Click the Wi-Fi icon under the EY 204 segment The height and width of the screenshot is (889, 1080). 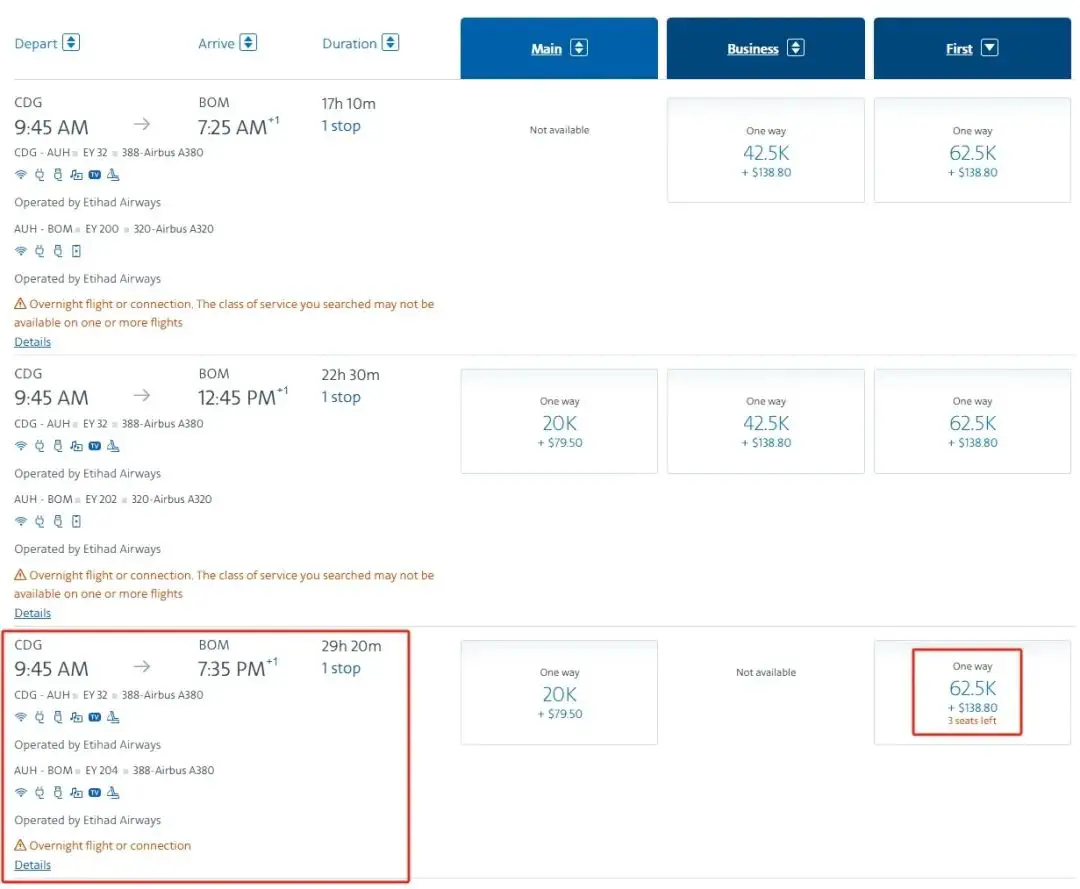point(19,792)
